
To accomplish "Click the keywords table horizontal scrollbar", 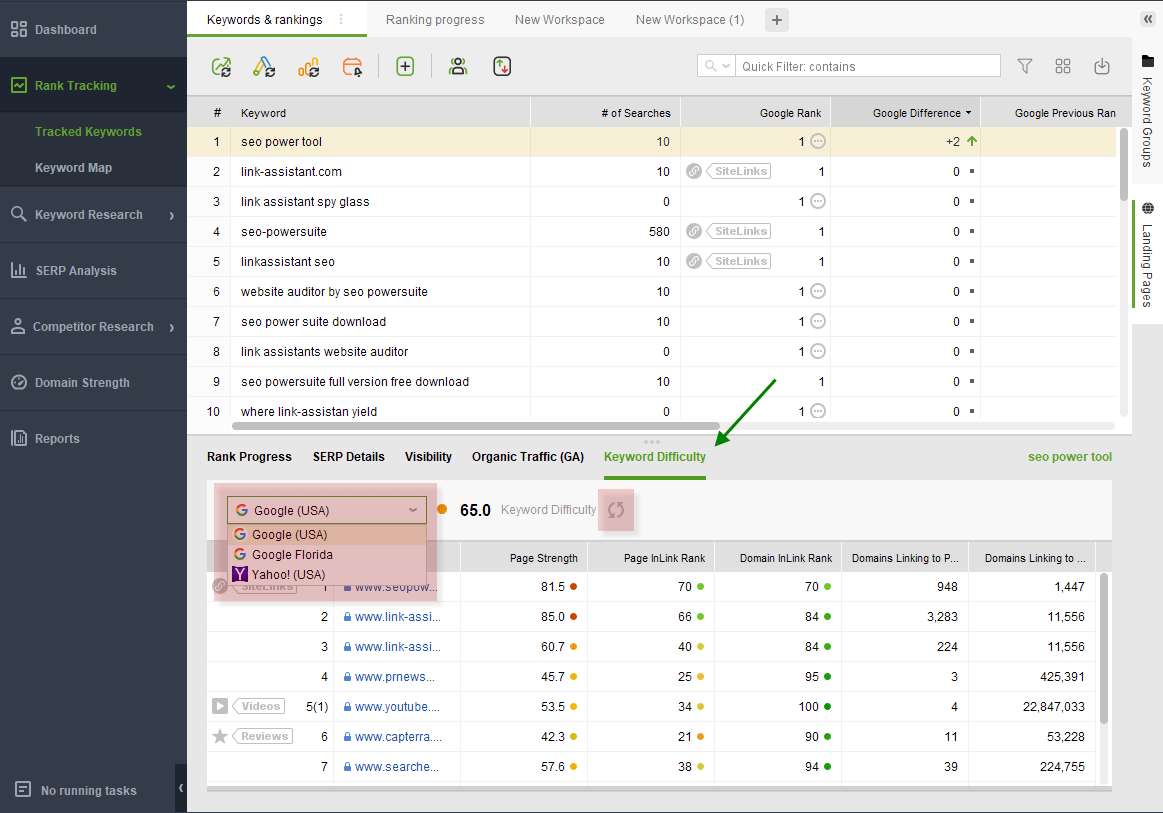I will [475, 426].
